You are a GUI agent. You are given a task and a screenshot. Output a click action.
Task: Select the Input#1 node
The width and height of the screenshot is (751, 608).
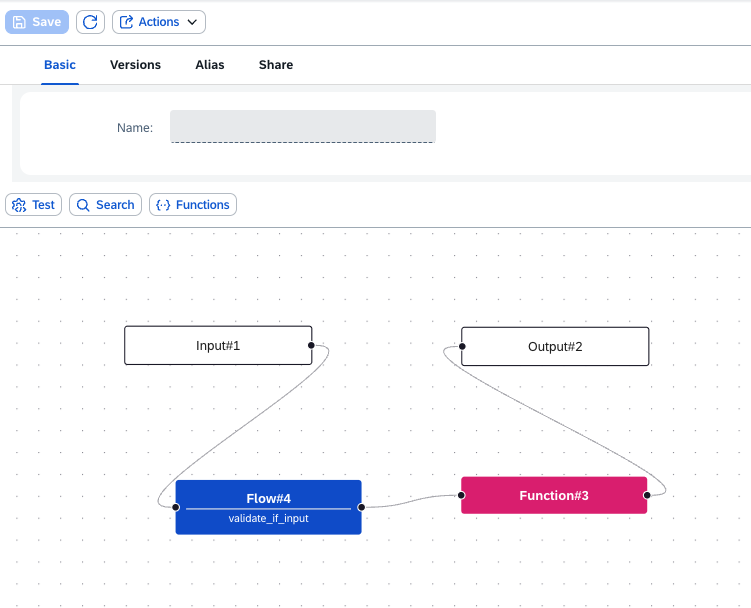coord(218,345)
